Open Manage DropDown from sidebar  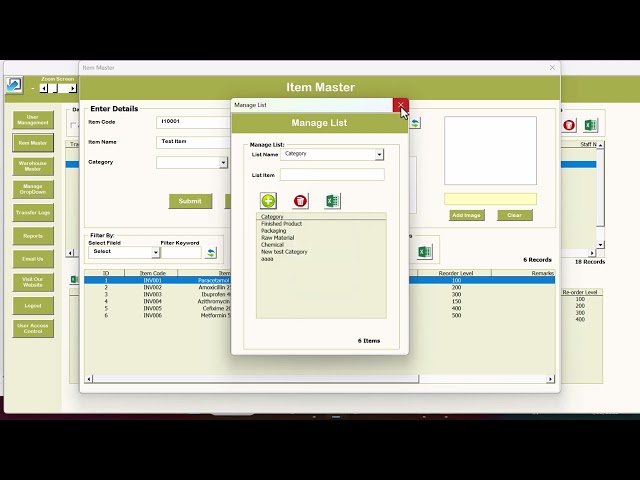point(33,189)
